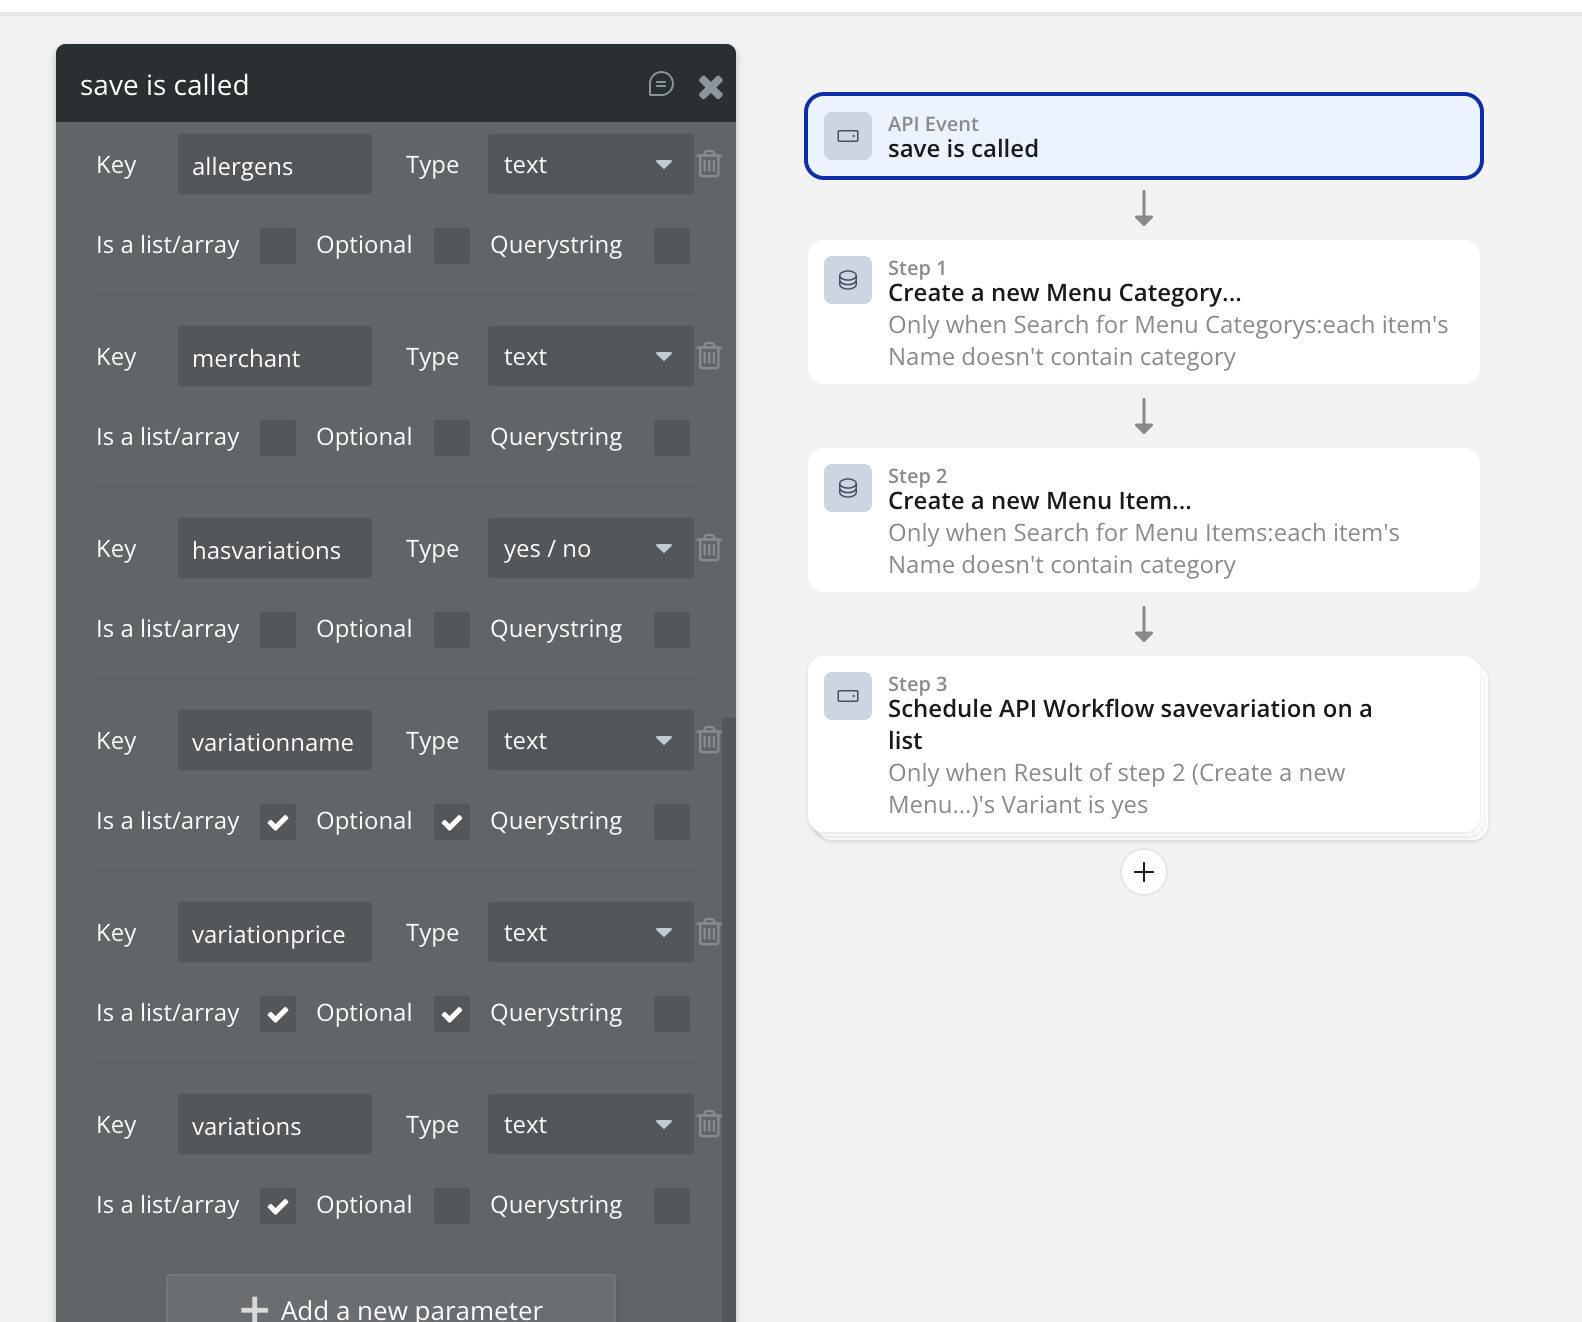This screenshot has height=1322, width=1582.
Task: Click Add a new parameter button
Action: (391, 1299)
